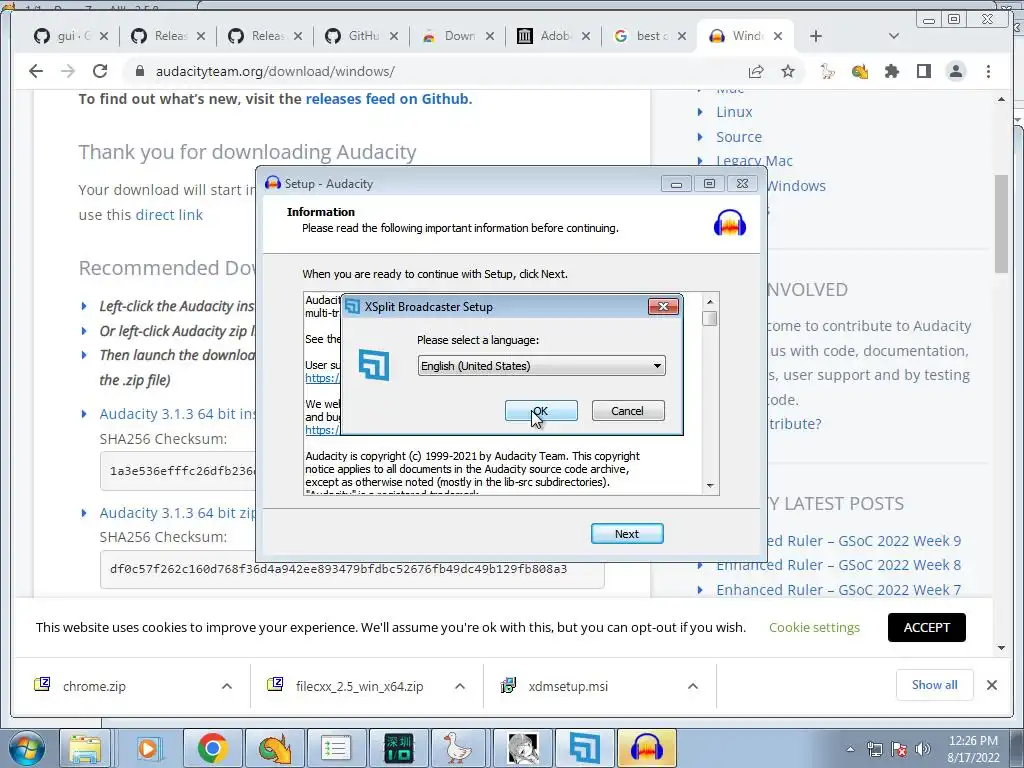The height and width of the screenshot is (768, 1024).
Task: Reload the Audacity download page
Action: [x=100, y=71]
